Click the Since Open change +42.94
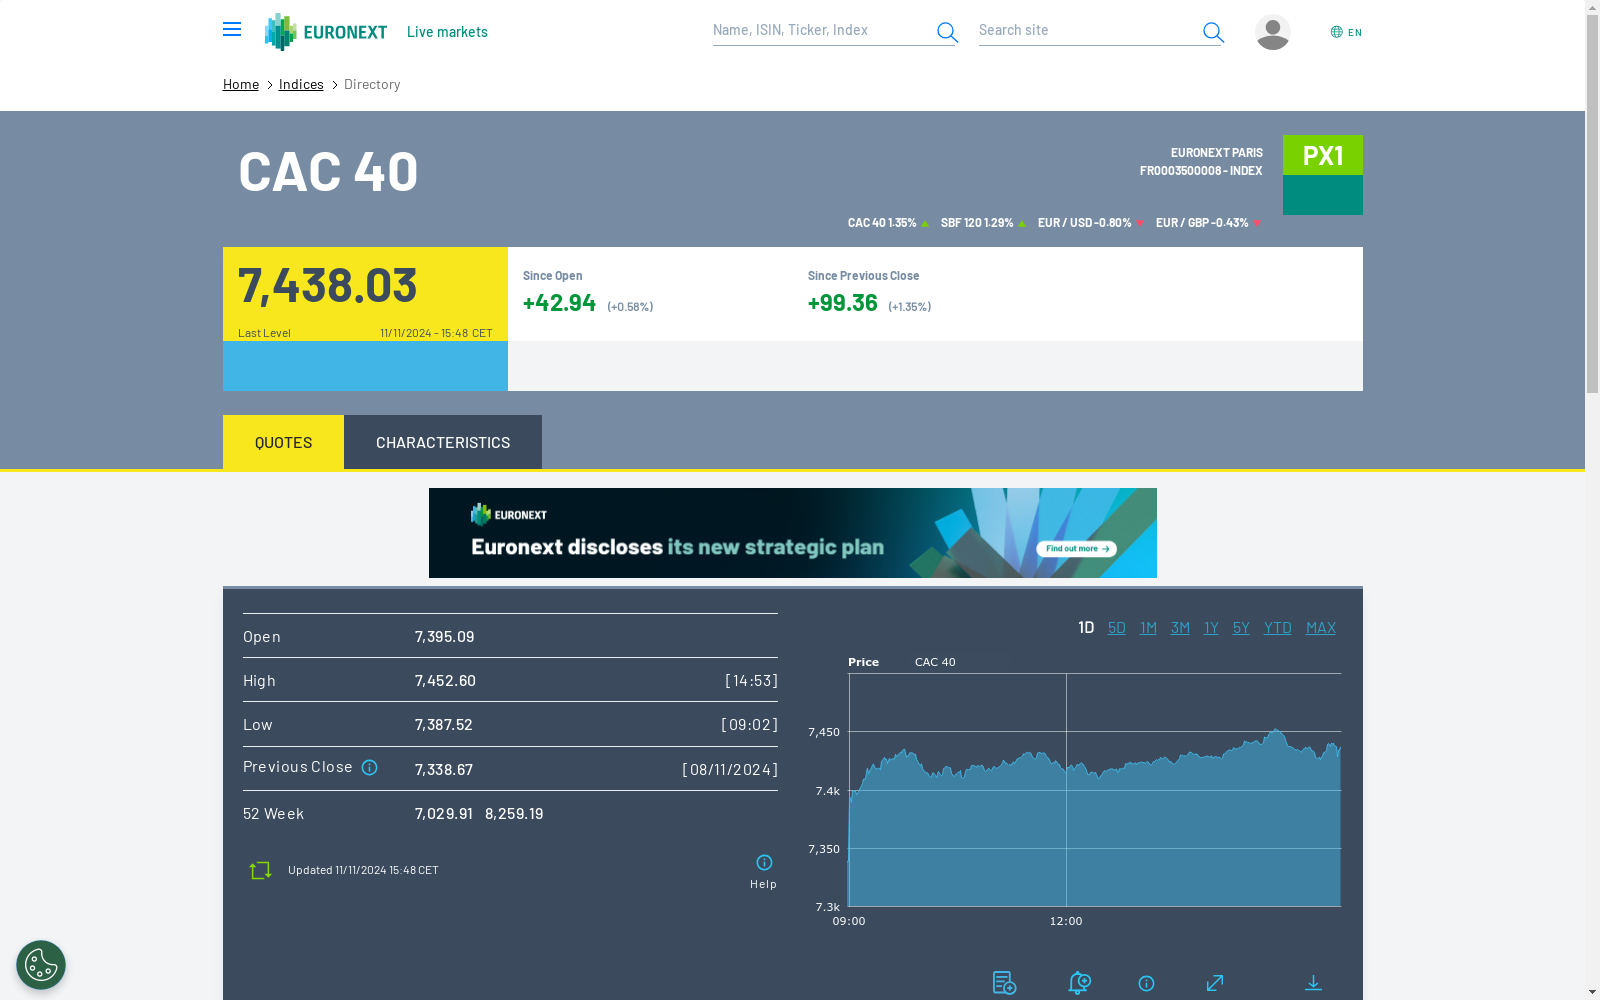 pyautogui.click(x=559, y=303)
